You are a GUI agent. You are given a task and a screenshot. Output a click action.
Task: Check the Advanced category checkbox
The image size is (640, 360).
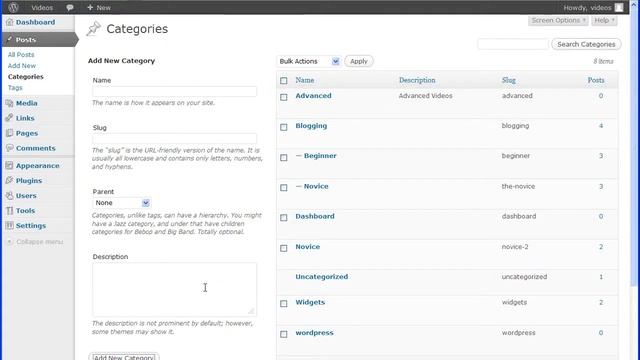pos(284,97)
